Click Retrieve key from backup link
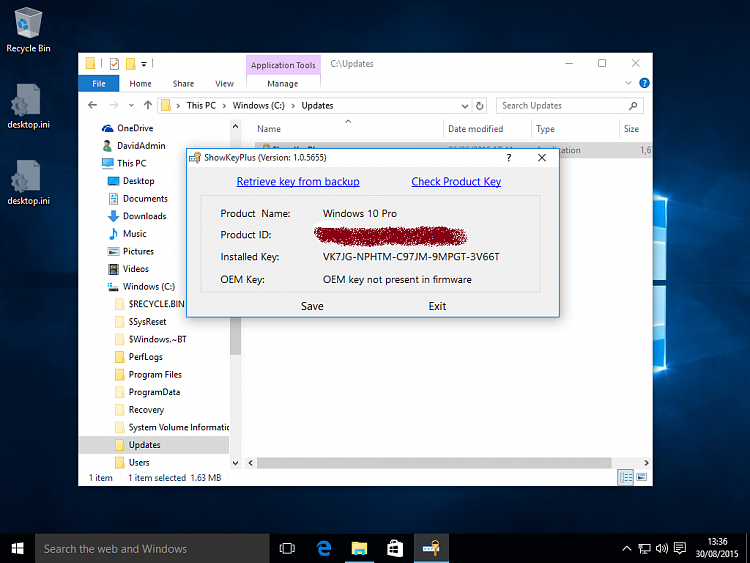 (x=298, y=182)
